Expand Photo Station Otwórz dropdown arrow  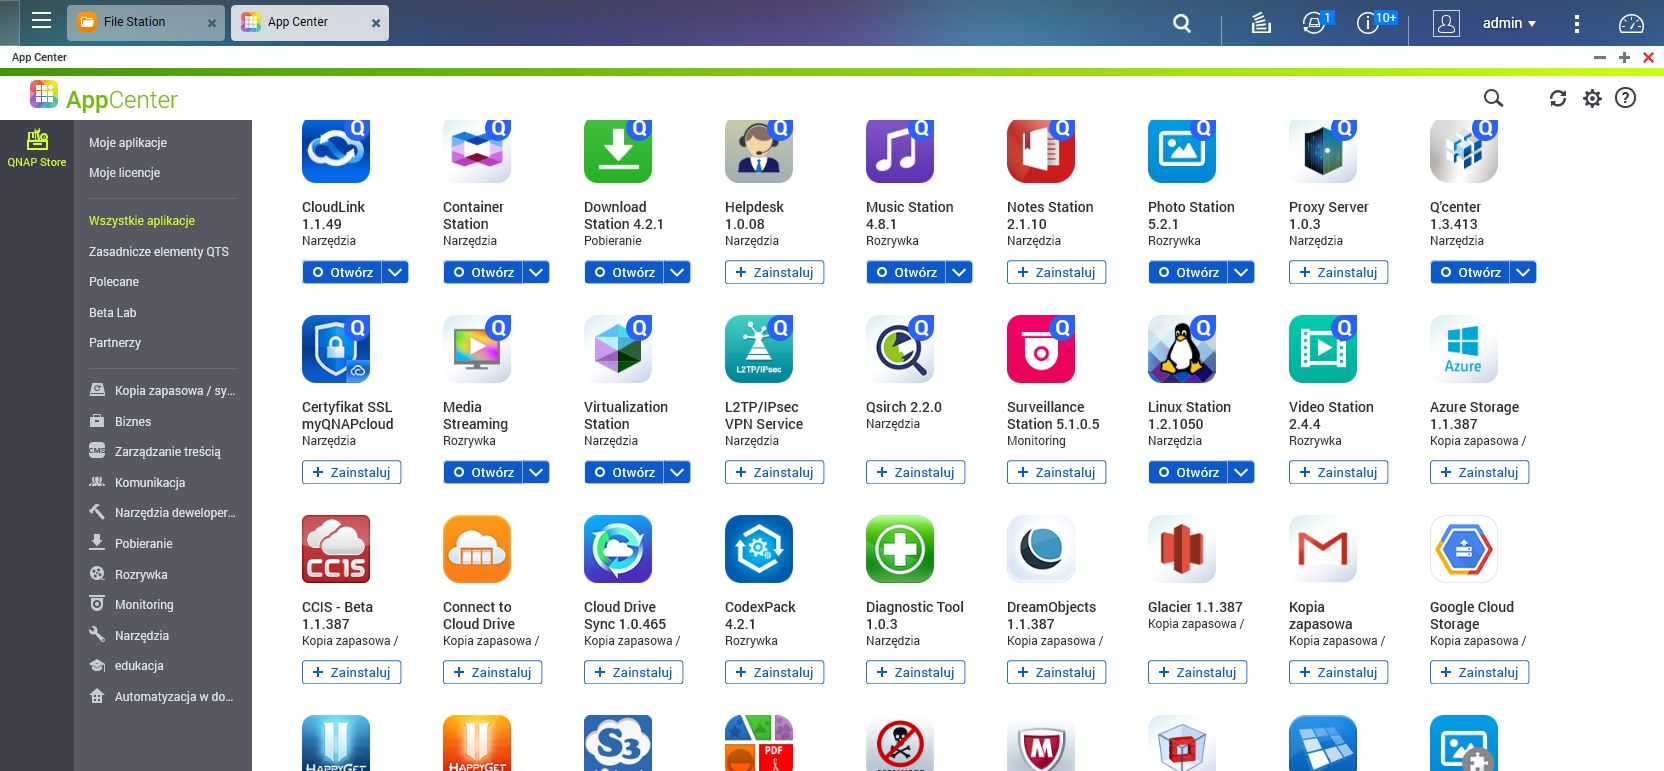[x=1241, y=272]
